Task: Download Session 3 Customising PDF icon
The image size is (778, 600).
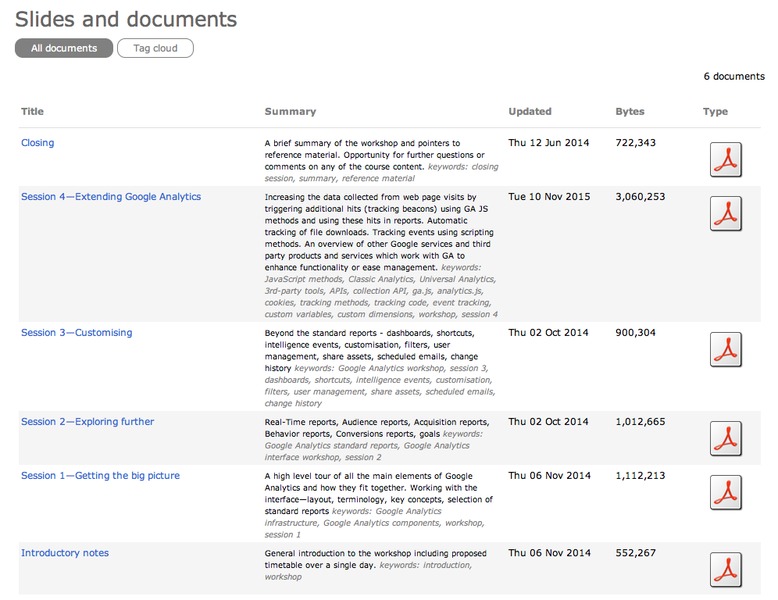Action: pyautogui.click(x=725, y=349)
